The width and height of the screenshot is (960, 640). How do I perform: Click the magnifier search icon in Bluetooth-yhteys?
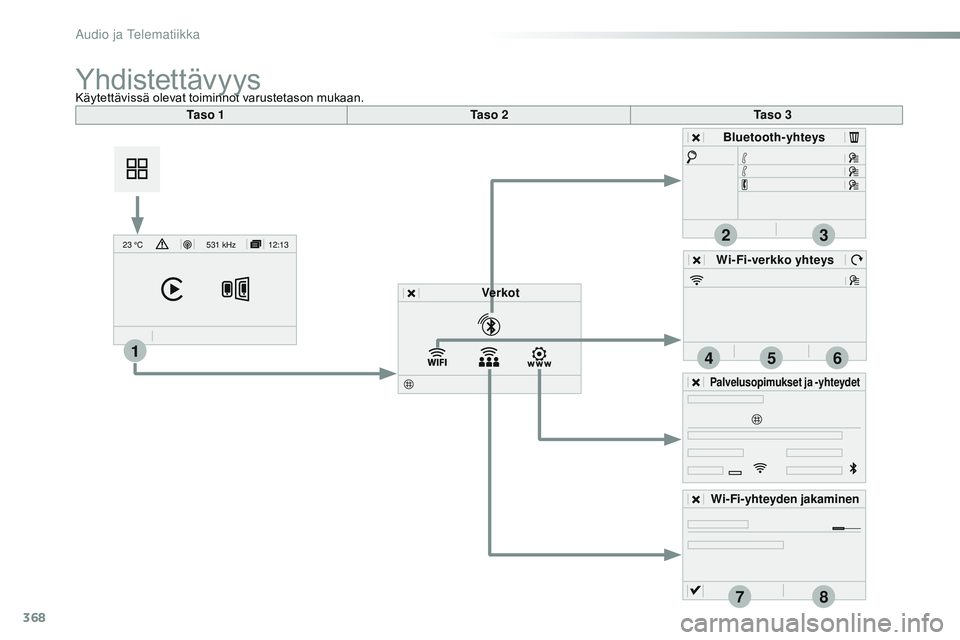point(692,157)
